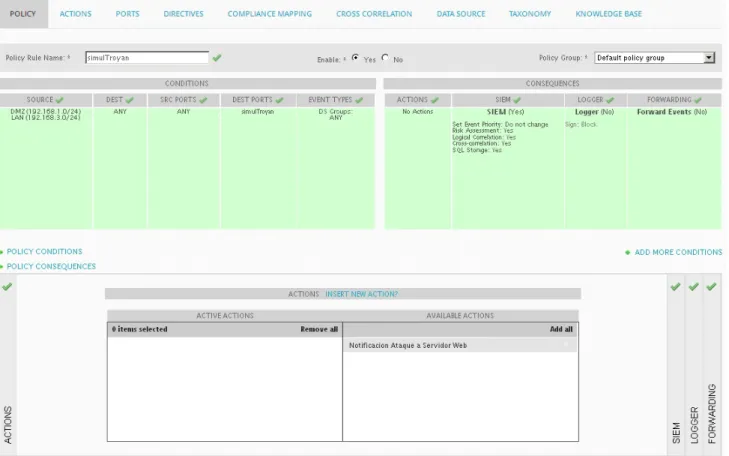Open the Actions tab
Viewport: 729px width, 456px height.
(x=75, y=14)
